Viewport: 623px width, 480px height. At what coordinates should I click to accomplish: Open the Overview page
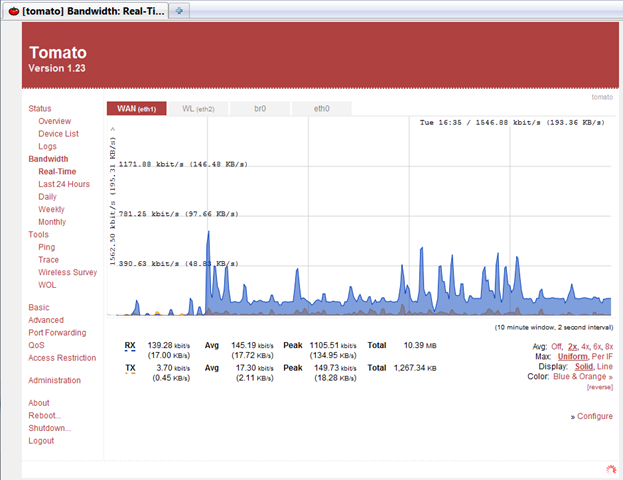tap(54, 121)
